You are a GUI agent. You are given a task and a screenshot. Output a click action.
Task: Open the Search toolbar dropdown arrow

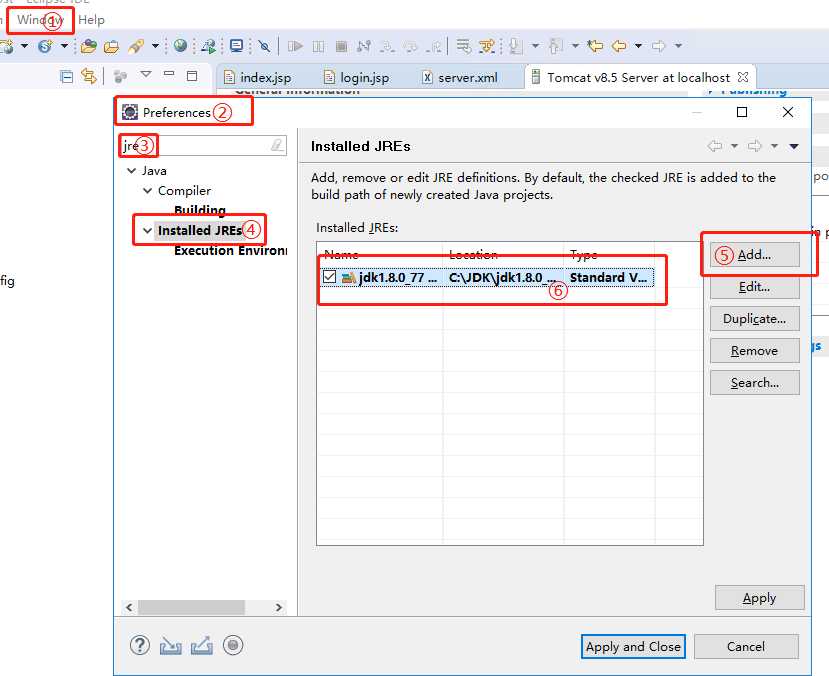pyautogui.click(x=155, y=46)
